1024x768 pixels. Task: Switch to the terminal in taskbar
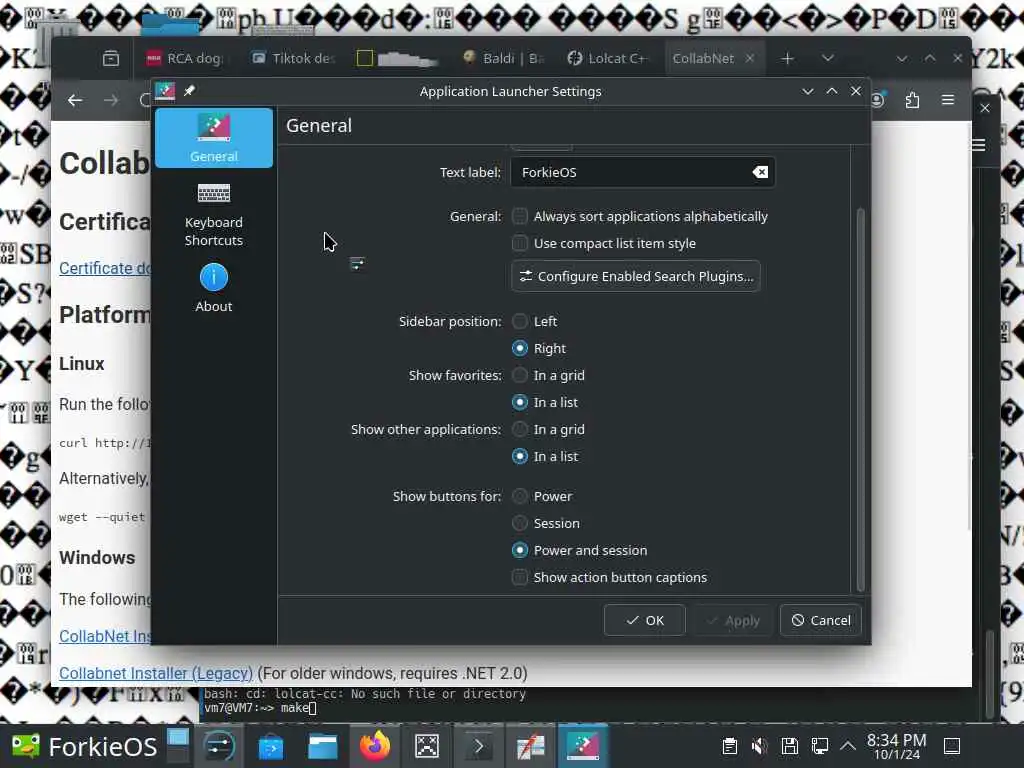tap(479, 746)
